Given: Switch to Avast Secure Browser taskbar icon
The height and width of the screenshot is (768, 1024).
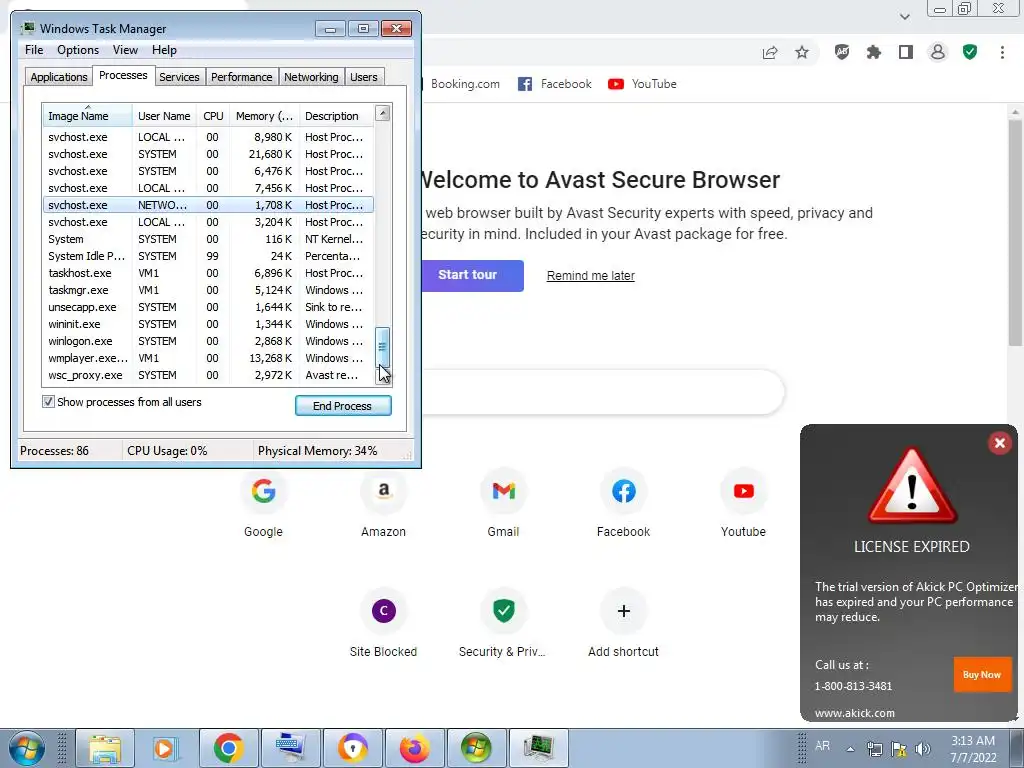Looking at the screenshot, I should [353, 748].
